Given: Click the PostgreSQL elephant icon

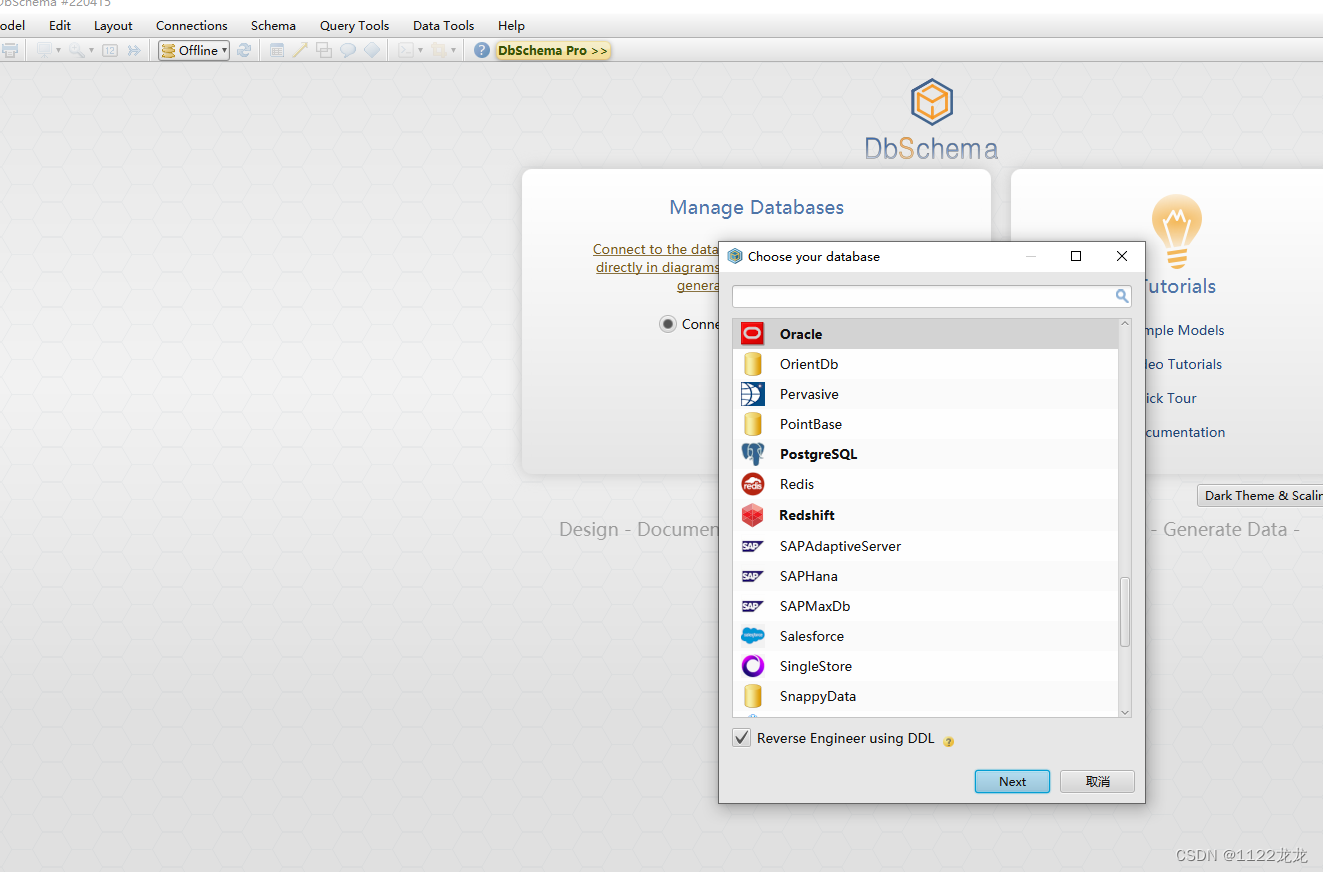Looking at the screenshot, I should 753,454.
